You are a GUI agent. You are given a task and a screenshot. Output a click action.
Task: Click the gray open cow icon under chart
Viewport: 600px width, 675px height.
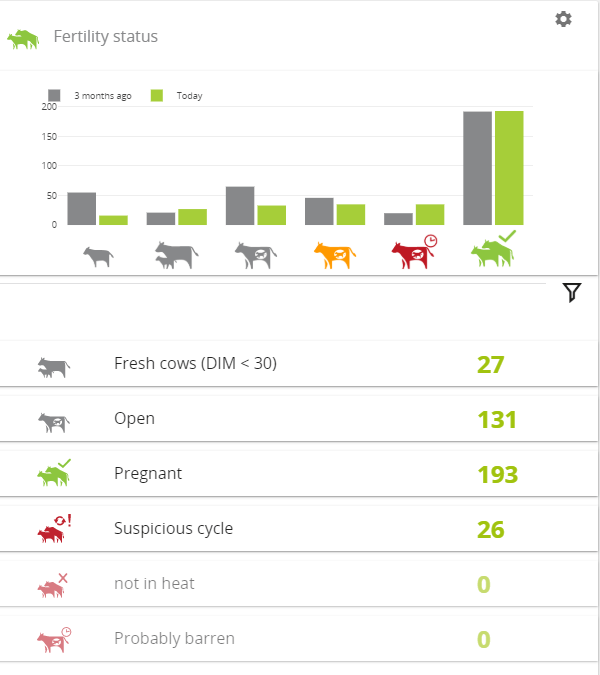(256, 255)
